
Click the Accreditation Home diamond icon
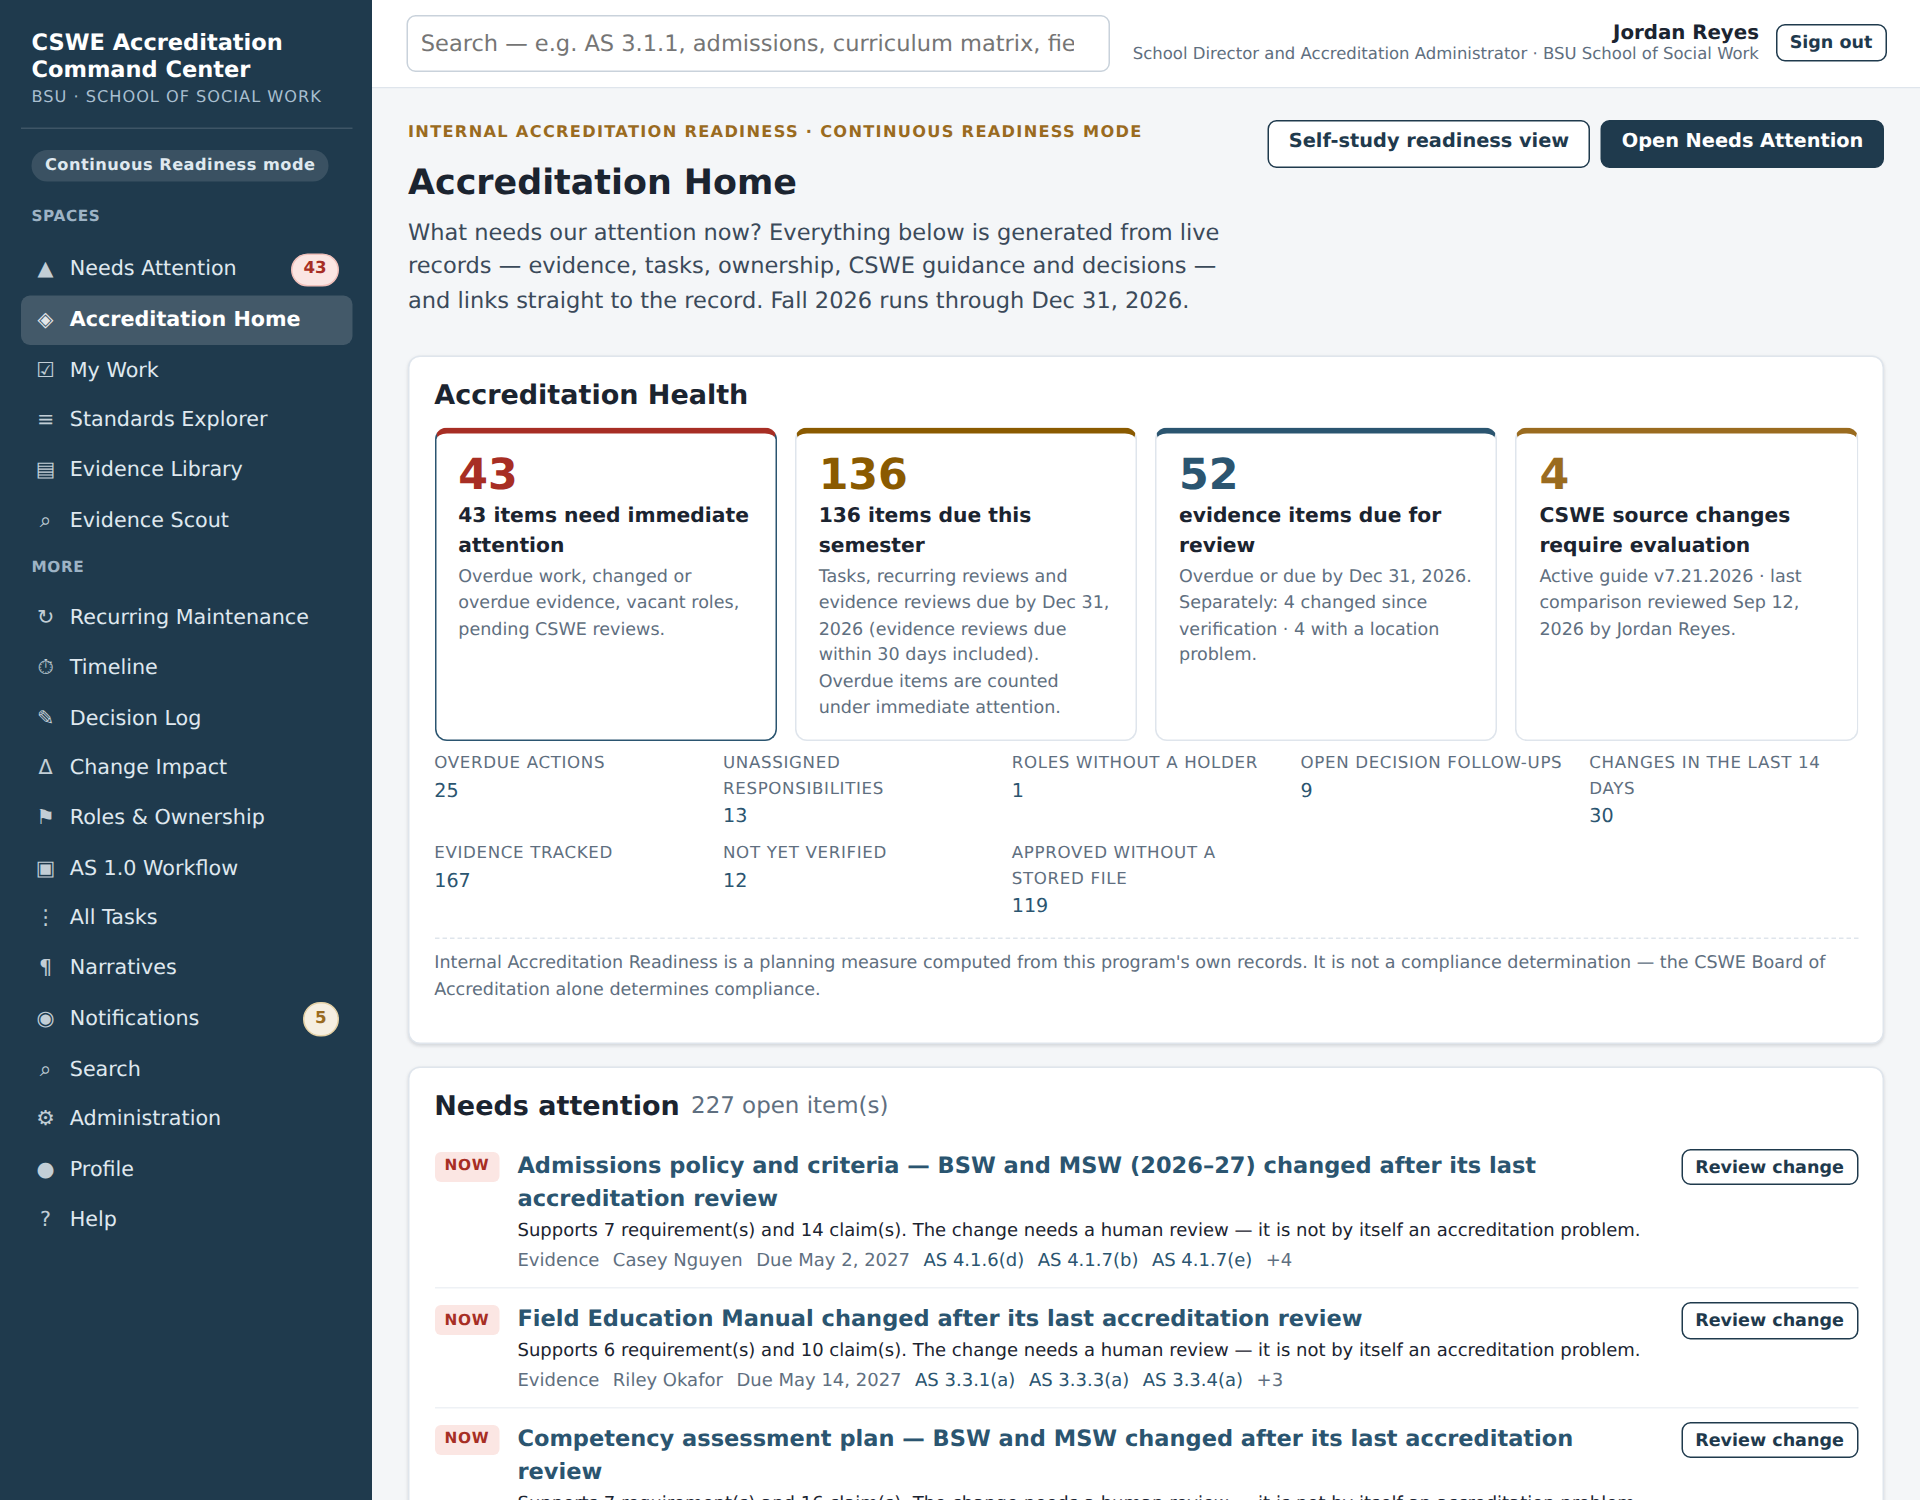pos(45,320)
